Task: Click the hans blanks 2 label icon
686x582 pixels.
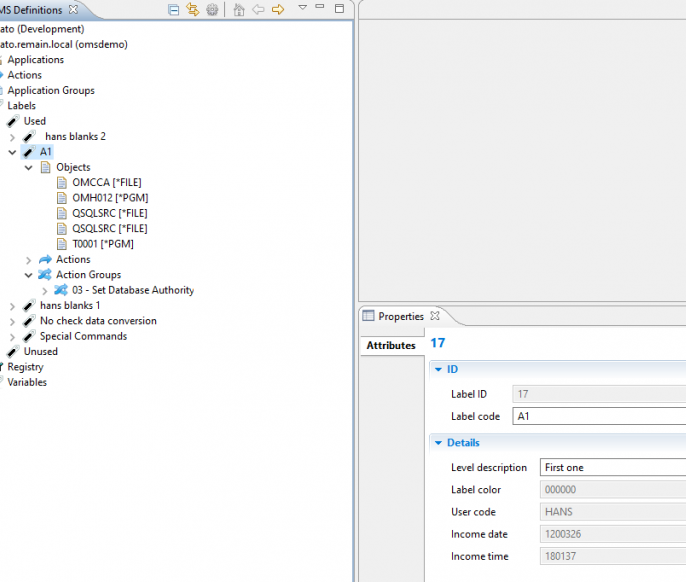Action: [x=29, y=137]
